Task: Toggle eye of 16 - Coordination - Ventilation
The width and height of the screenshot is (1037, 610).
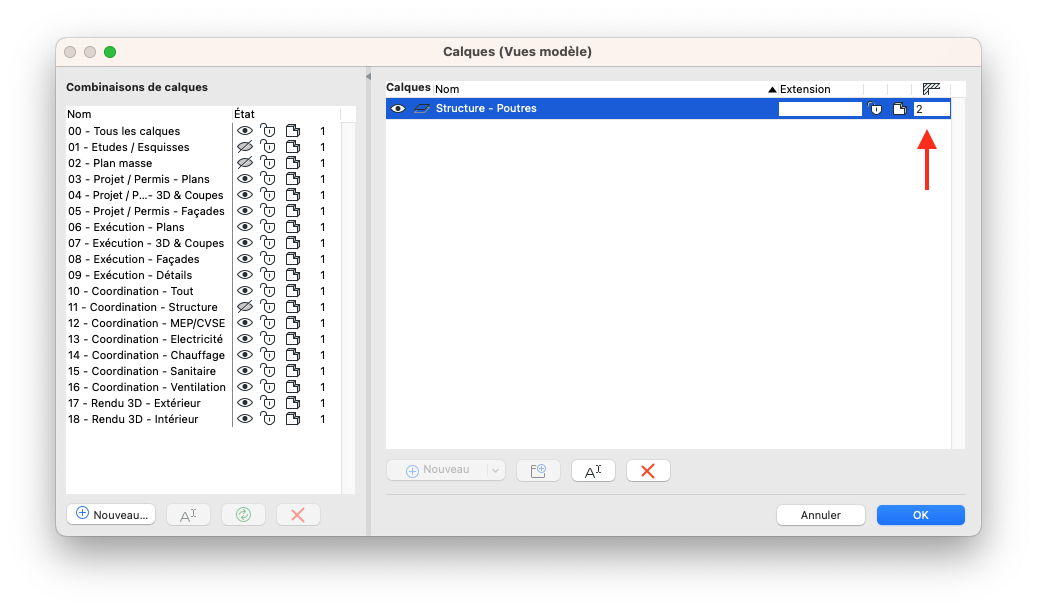Action: click(245, 387)
